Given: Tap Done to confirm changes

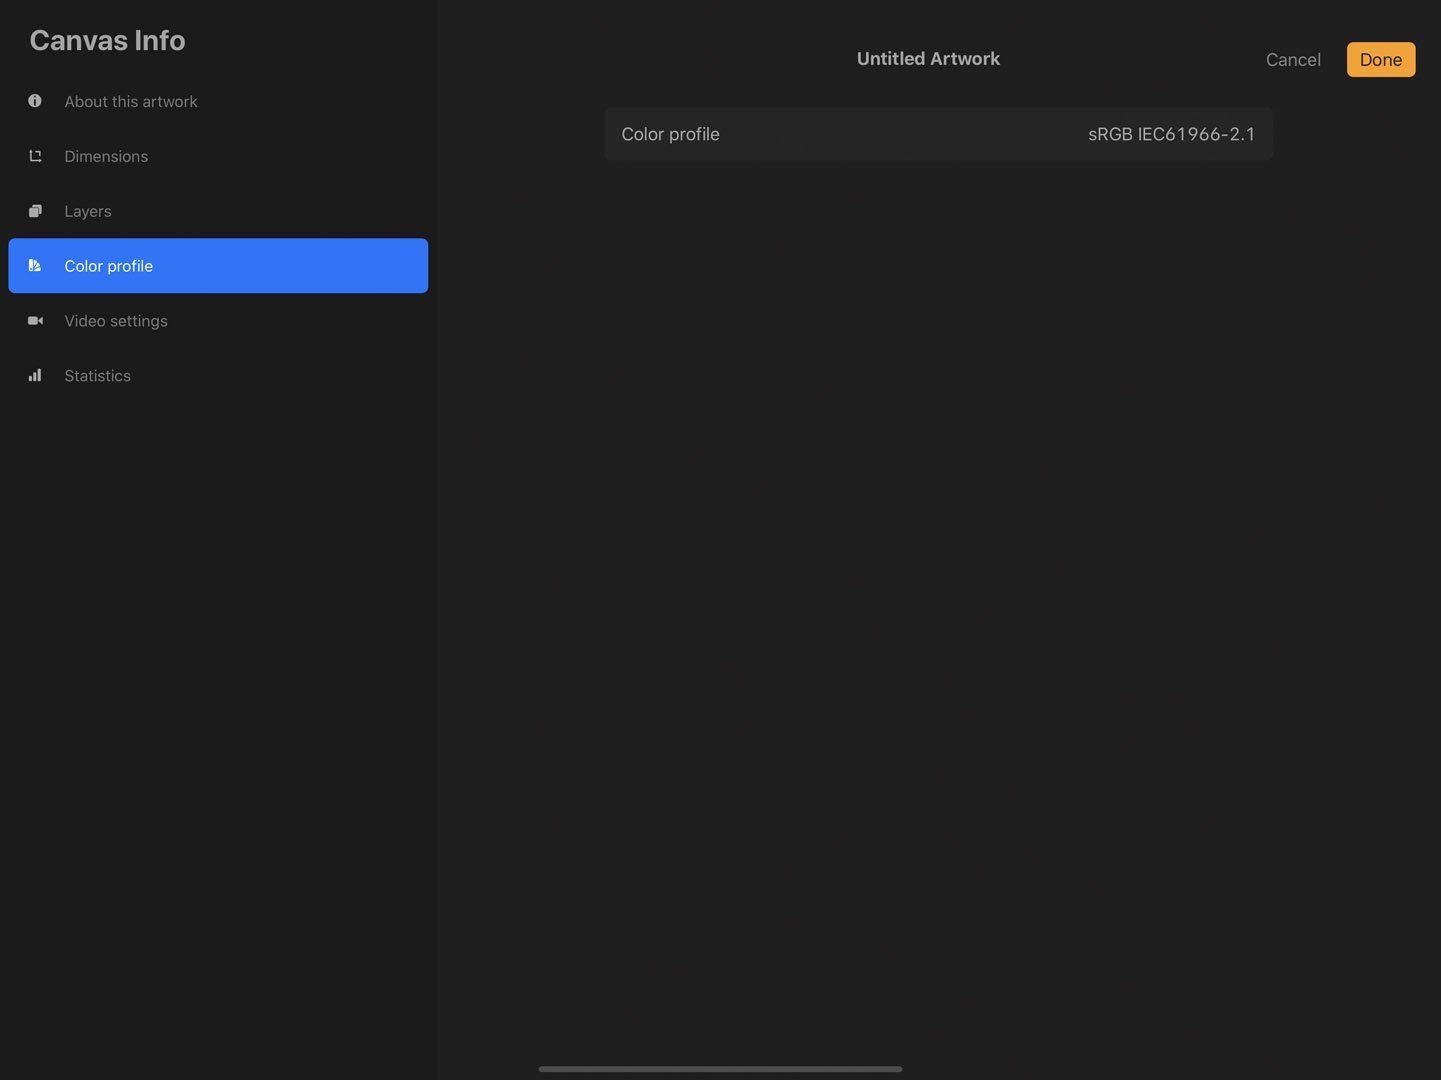Looking at the screenshot, I should pos(1381,59).
